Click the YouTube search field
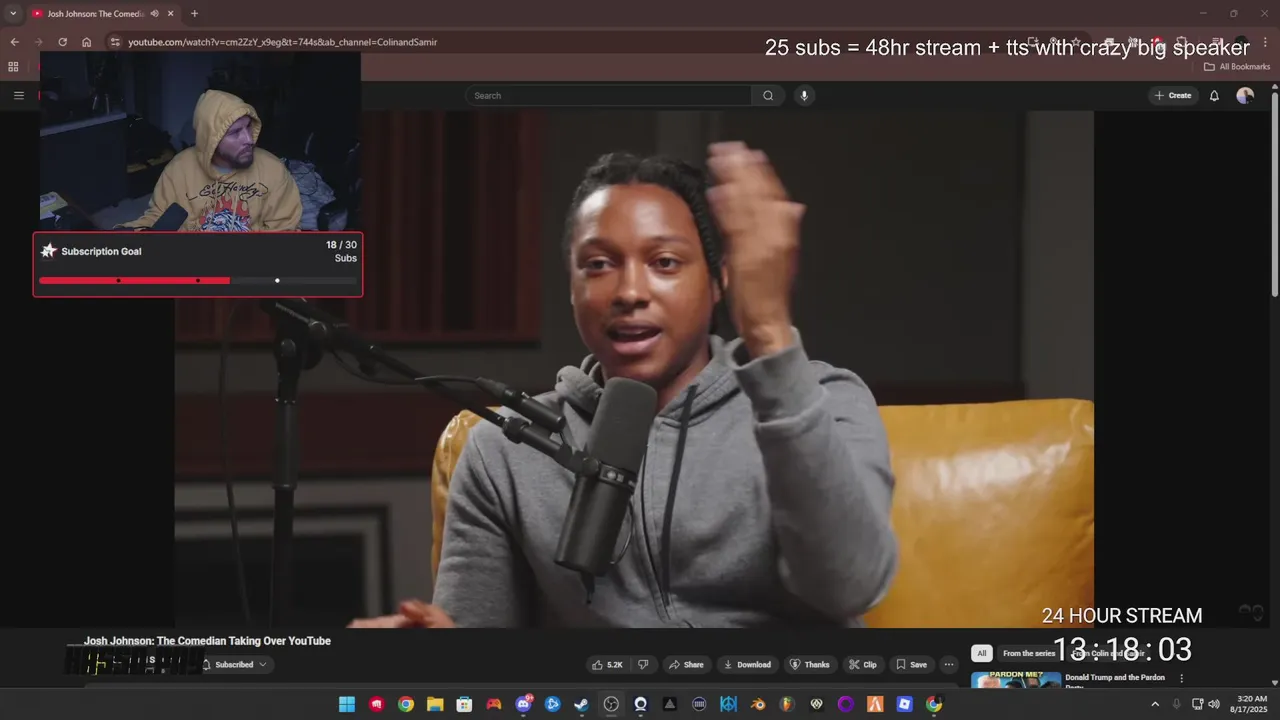Image resolution: width=1280 pixels, height=720 pixels. click(x=608, y=96)
